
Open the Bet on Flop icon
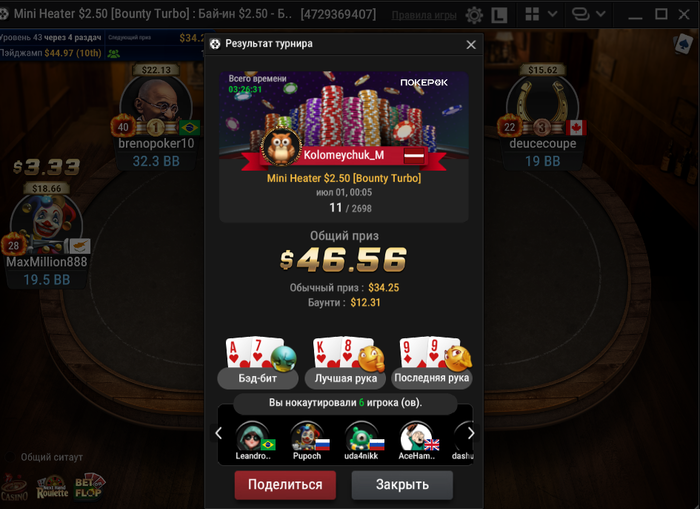[x=89, y=486]
